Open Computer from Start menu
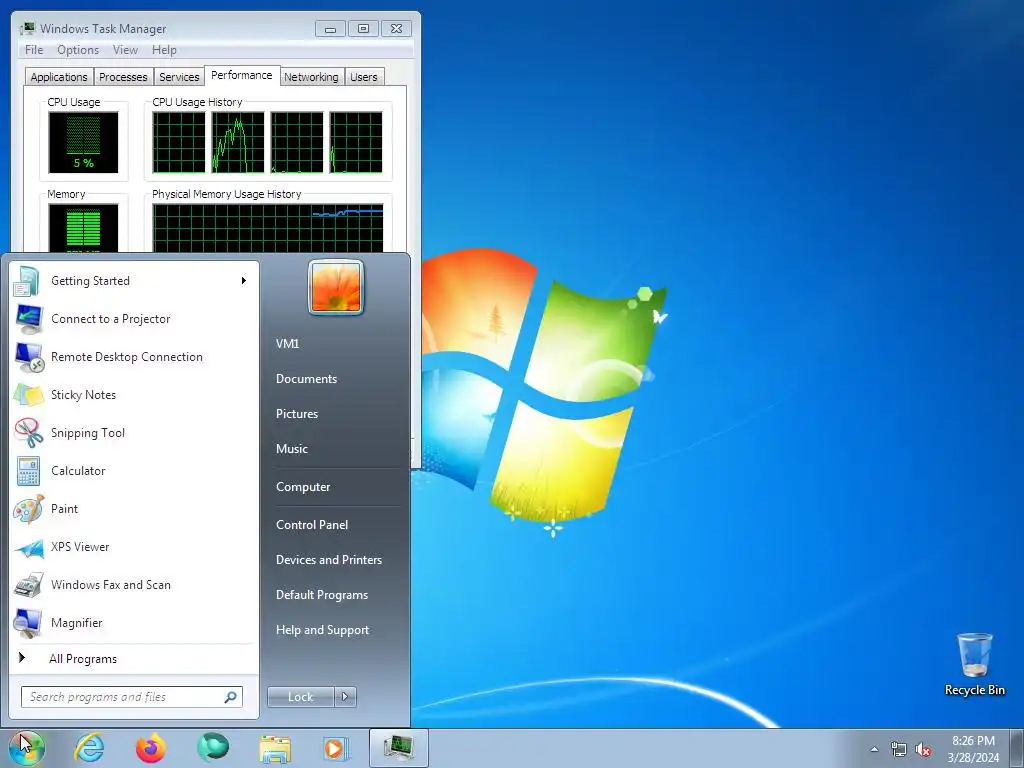This screenshot has width=1024, height=768. (303, 487)
